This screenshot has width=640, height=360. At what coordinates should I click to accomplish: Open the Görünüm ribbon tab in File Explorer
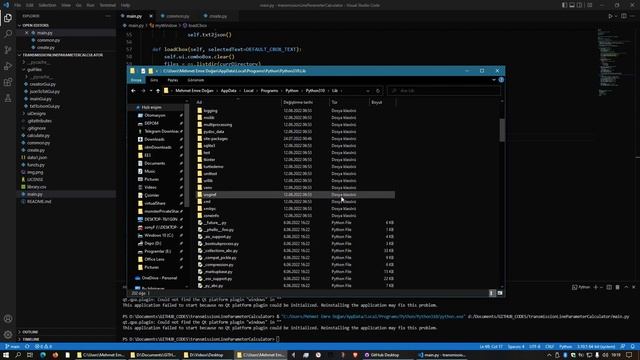tap(196, 80)
